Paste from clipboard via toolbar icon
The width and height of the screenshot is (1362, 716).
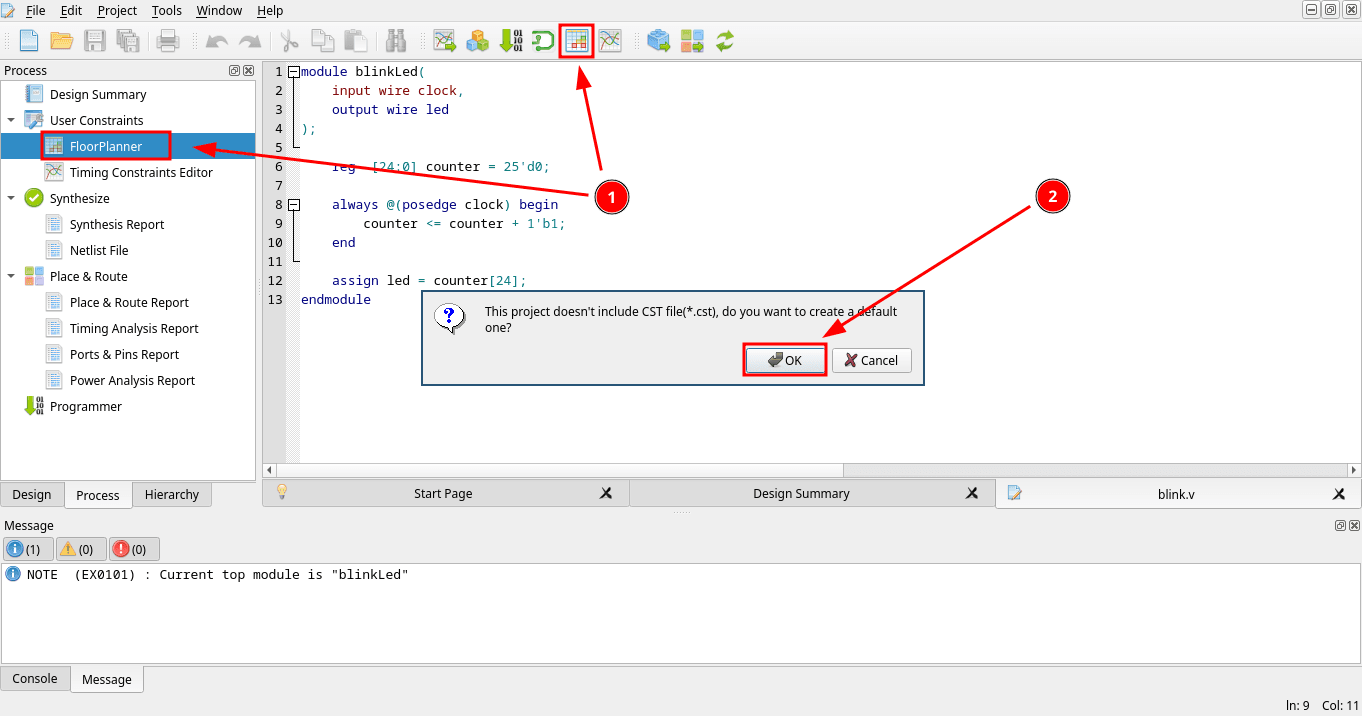355,41
